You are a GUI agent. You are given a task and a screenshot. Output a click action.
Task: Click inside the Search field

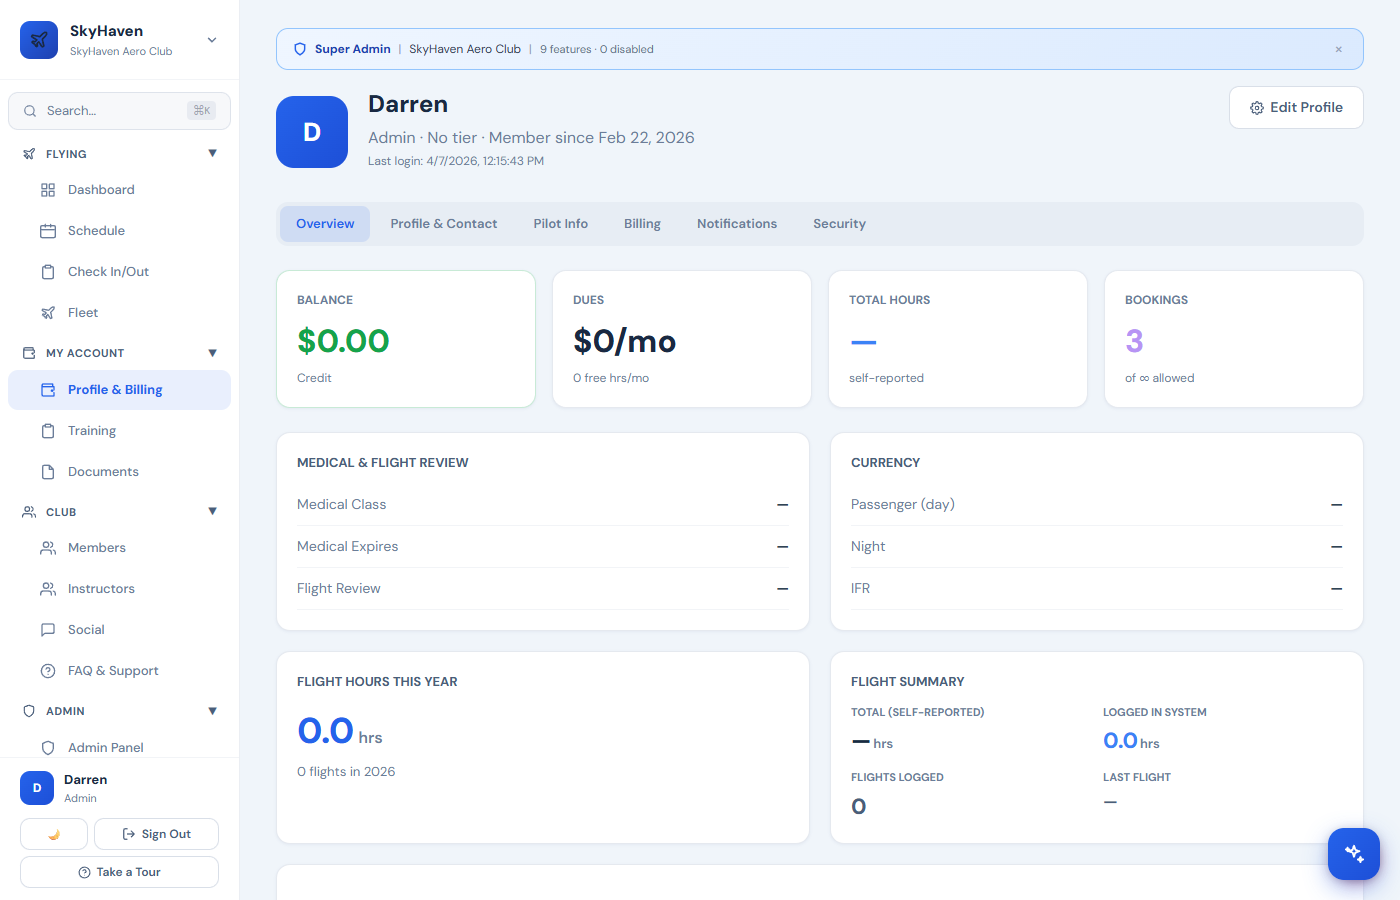110,110
